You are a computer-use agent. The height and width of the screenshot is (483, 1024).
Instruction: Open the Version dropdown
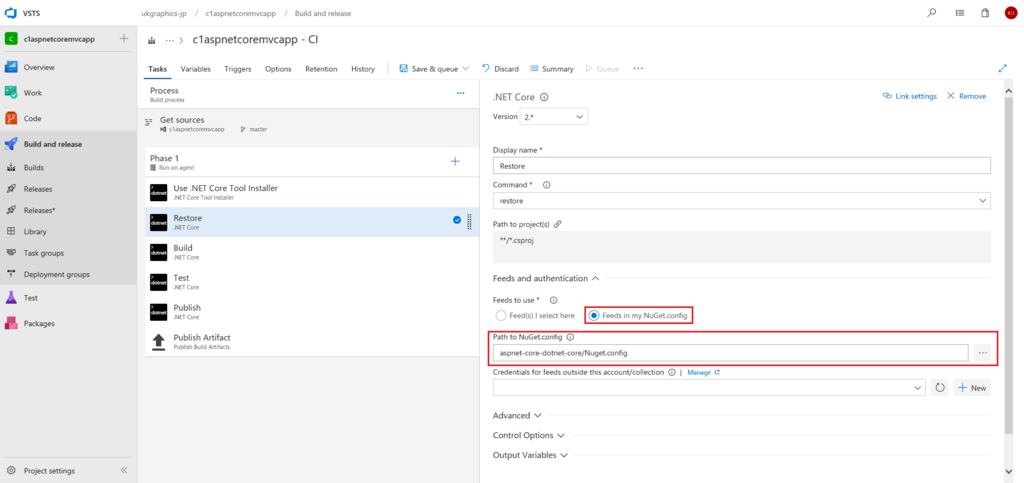click(553, 117)
